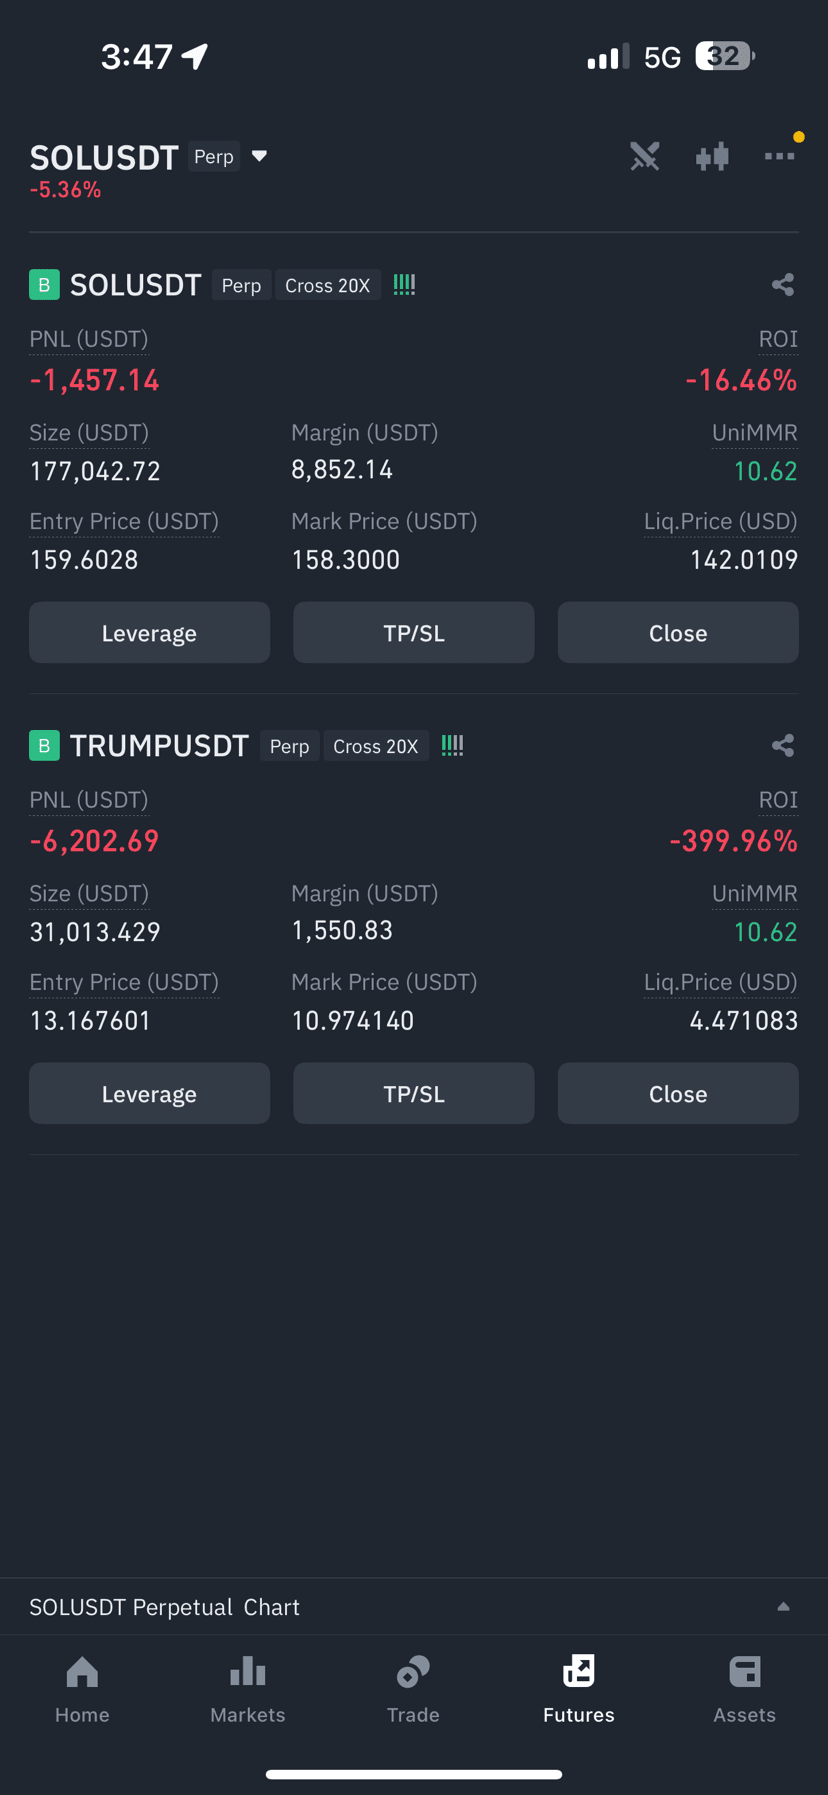Tap the crossed swords icon in header
828x1795 pixels.
click(645, 156)
